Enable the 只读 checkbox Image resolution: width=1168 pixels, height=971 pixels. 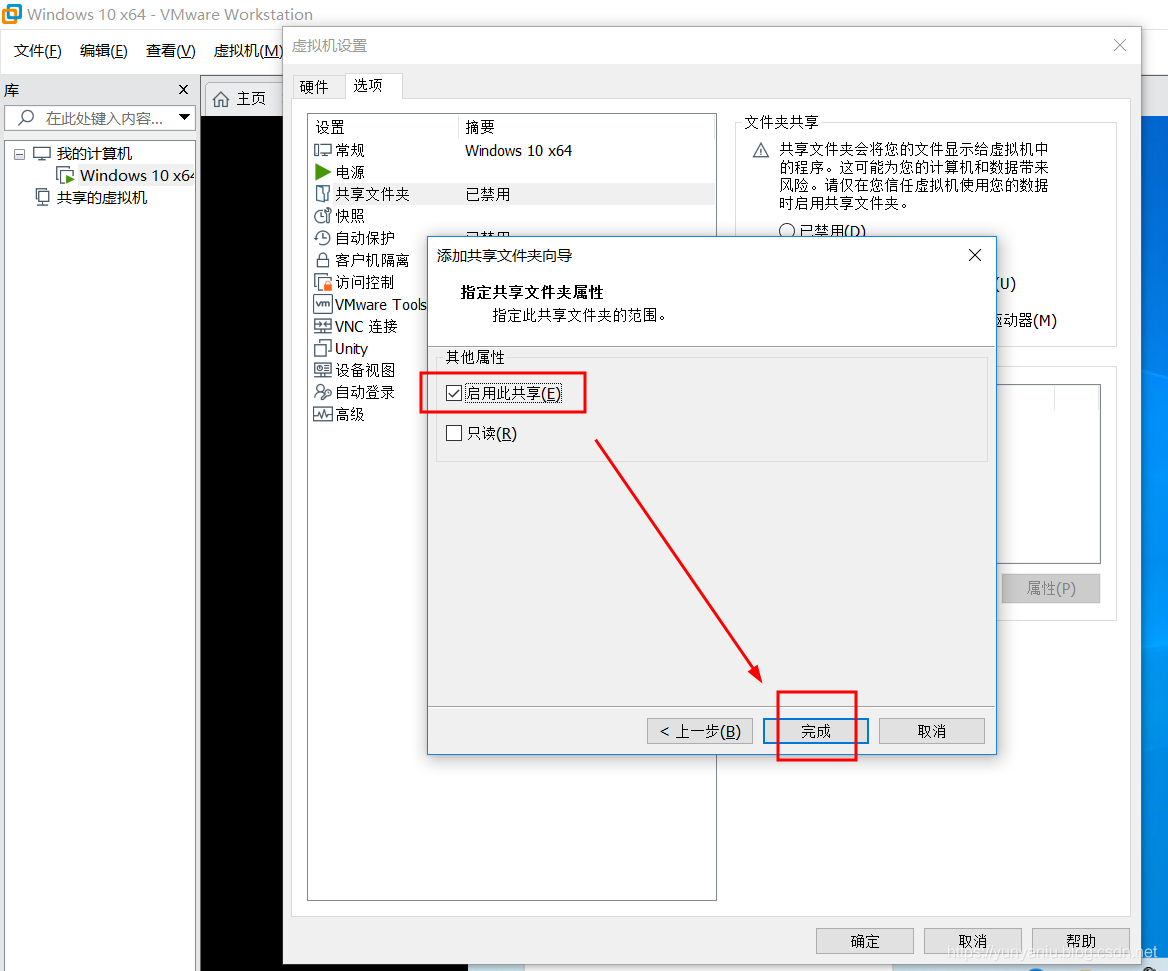454,433
